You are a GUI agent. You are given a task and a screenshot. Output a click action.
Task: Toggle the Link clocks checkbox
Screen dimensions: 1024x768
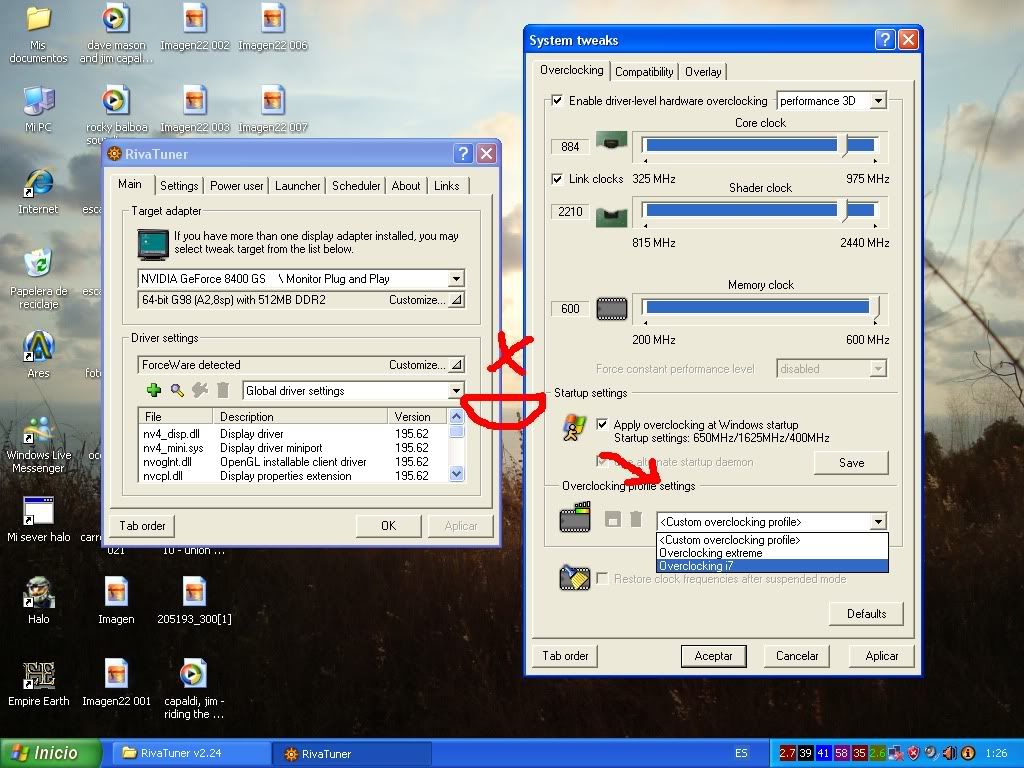coord(557,179)
